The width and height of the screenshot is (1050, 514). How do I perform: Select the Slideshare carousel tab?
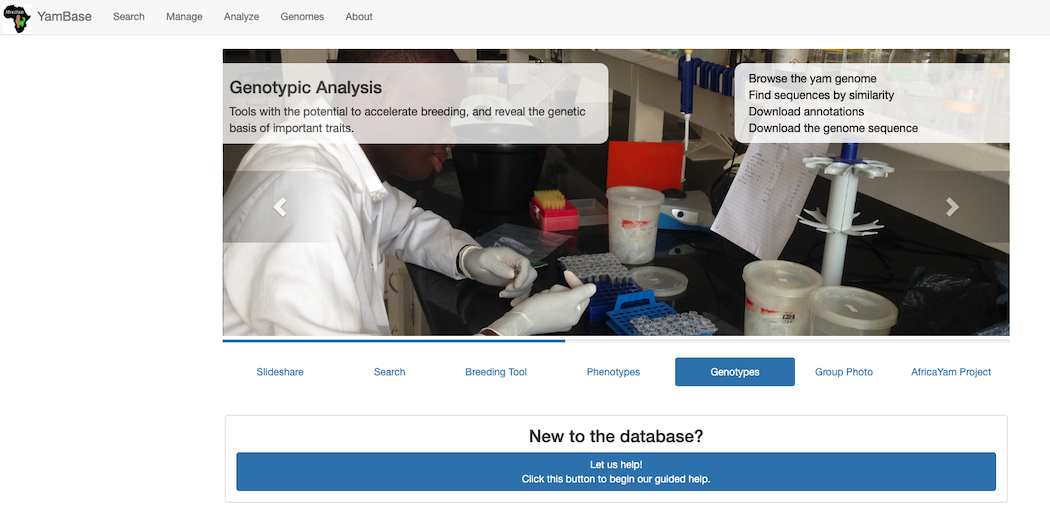click(x=280, y=372)
